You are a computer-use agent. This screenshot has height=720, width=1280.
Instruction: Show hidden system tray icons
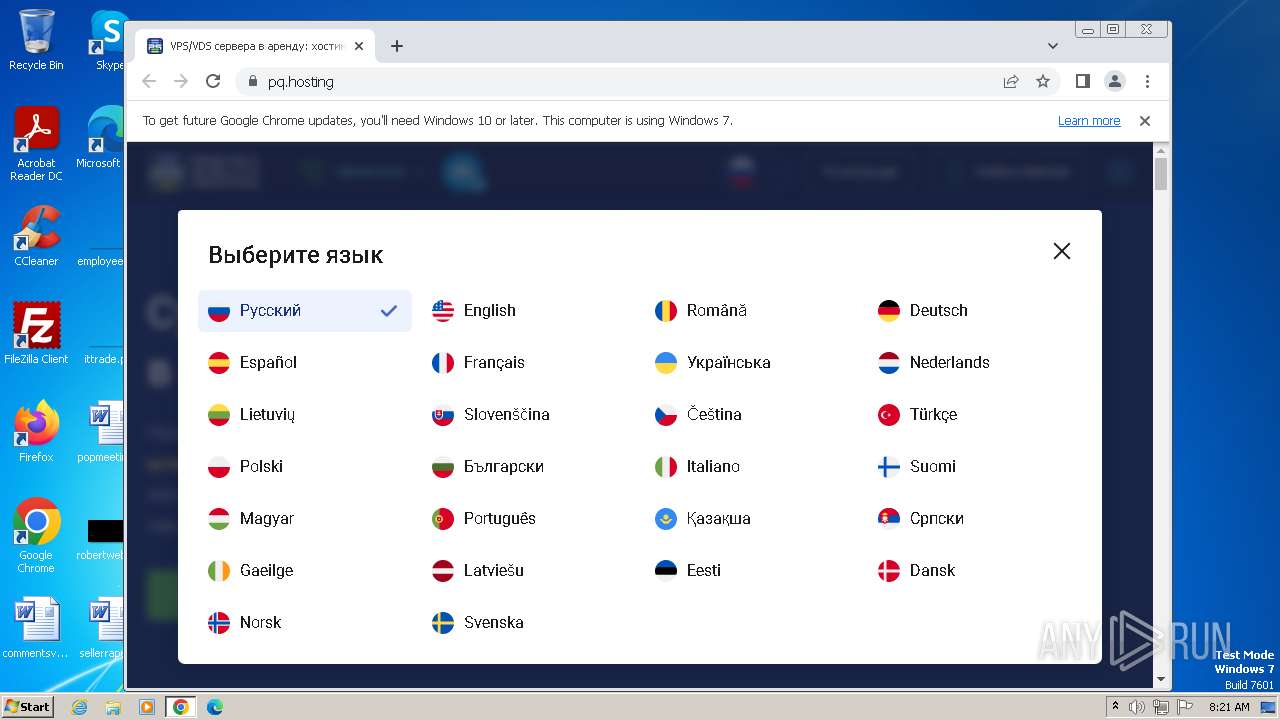(x=1115, y=707)
